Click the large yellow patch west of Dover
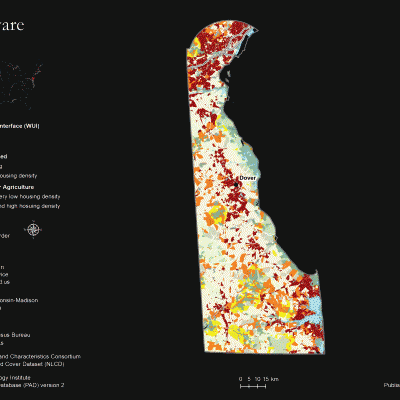Viewport: 400px width, 400px height. tap(218, 211)
